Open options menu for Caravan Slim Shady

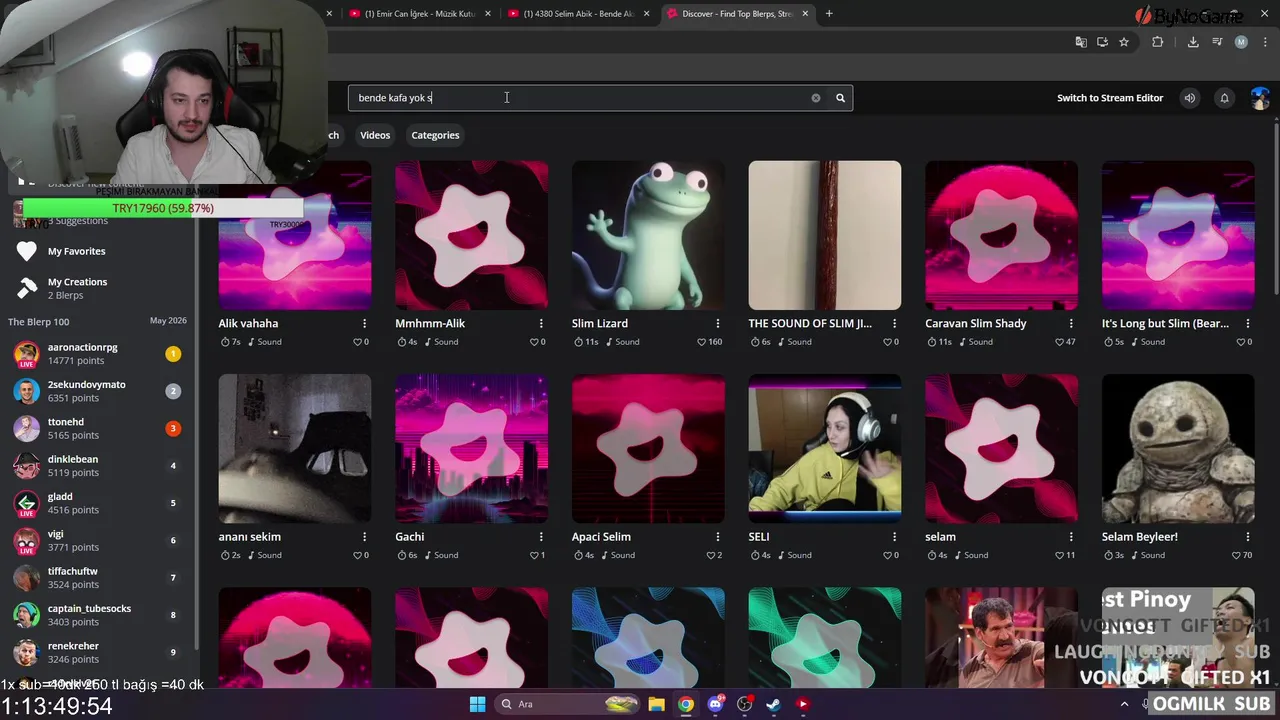tap(1071, 323)
